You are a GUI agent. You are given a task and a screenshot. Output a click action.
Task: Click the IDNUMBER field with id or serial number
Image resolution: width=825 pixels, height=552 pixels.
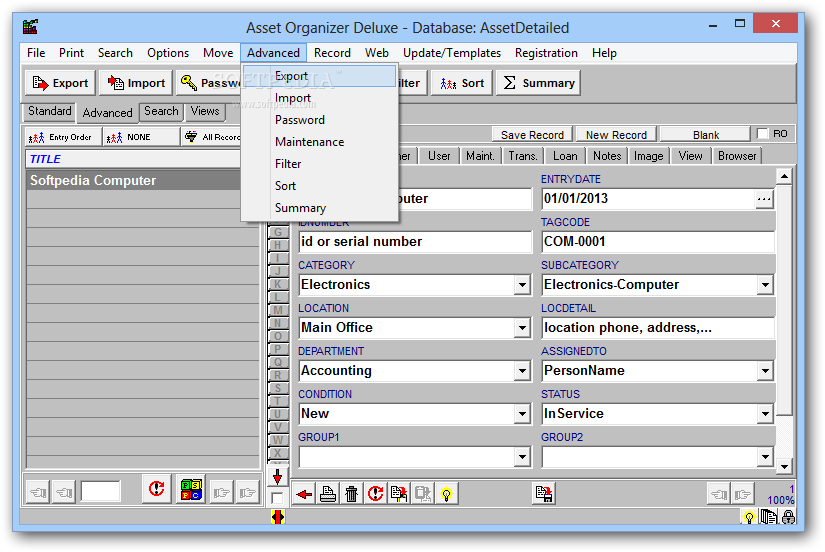[x=415, y=242]
